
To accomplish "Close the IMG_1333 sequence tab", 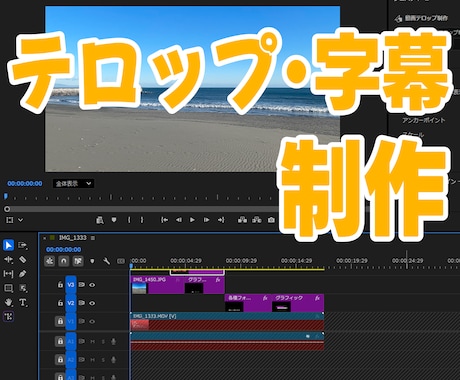I will [x=44, y=238].
